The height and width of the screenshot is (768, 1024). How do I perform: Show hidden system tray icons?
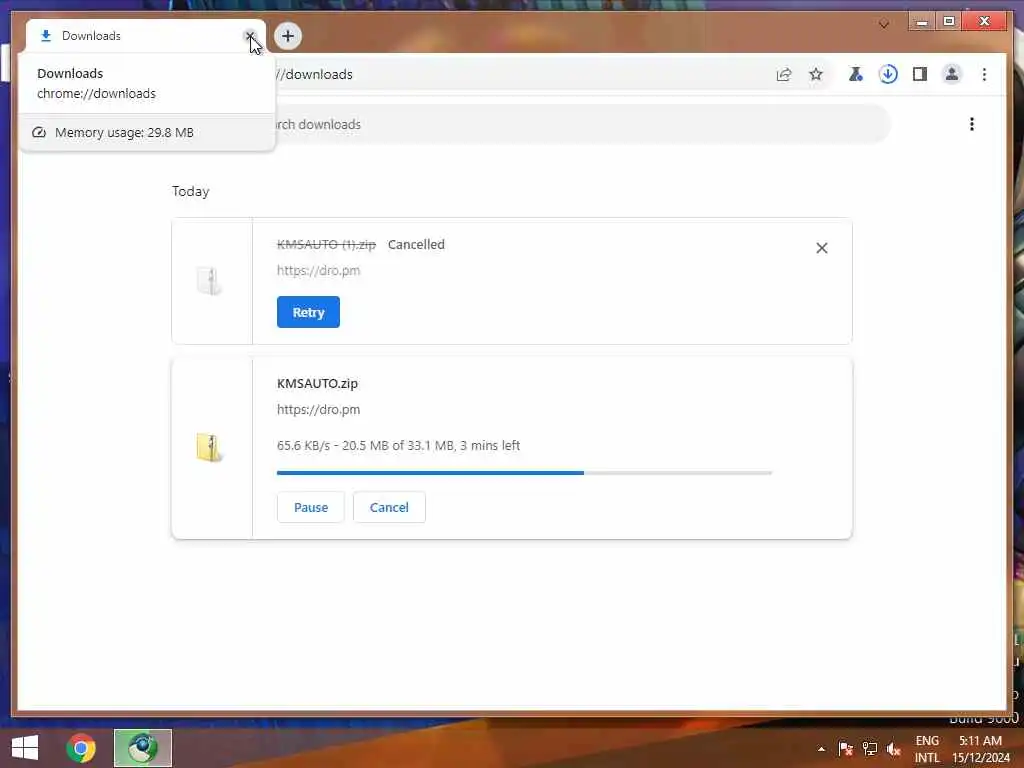click(822, 749)
